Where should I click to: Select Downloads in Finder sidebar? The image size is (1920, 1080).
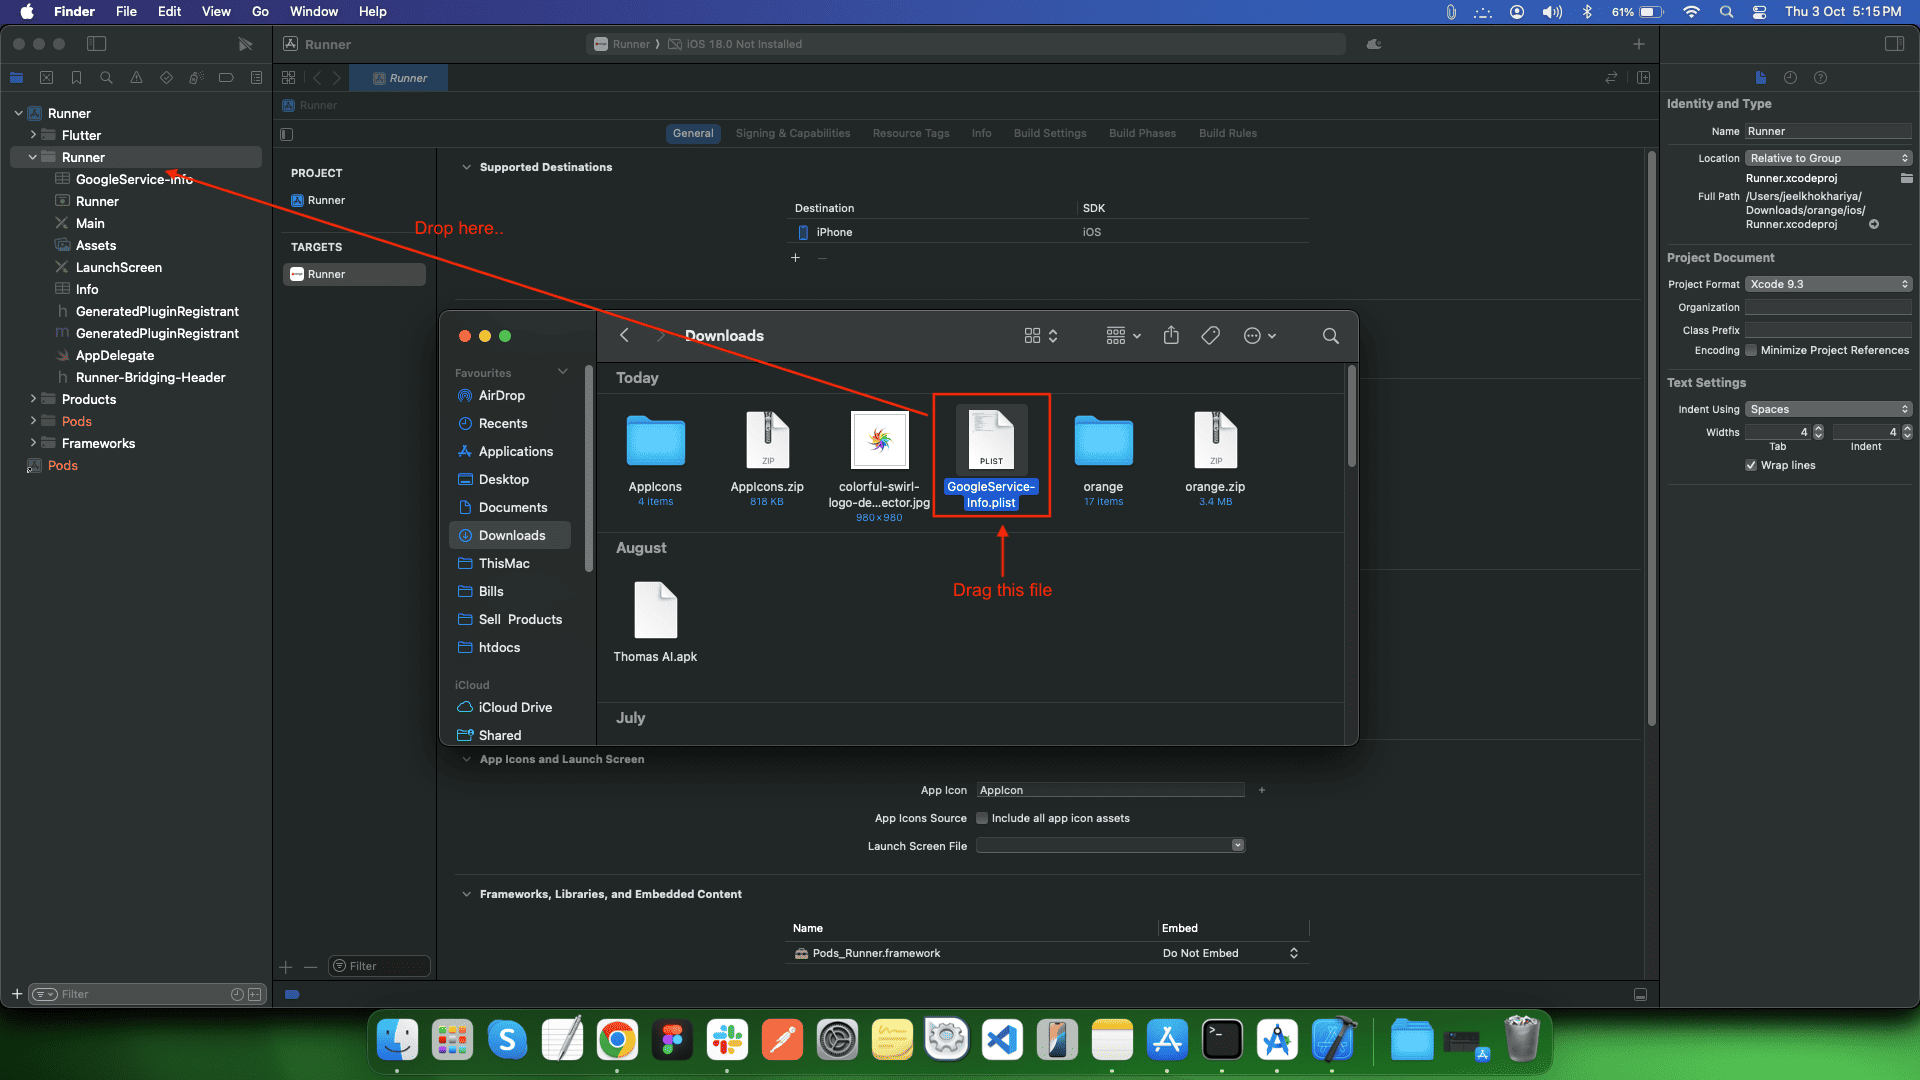(511, 536)
